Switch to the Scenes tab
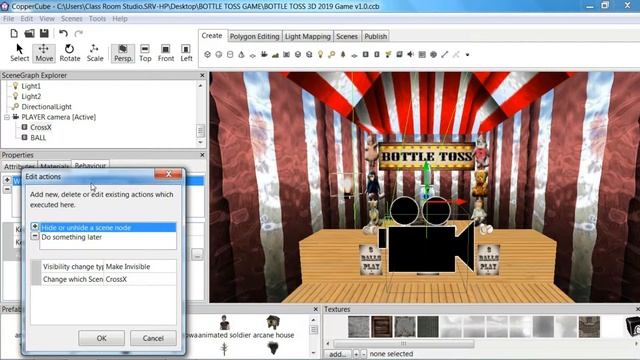640x360 pixels. (347, 36)
